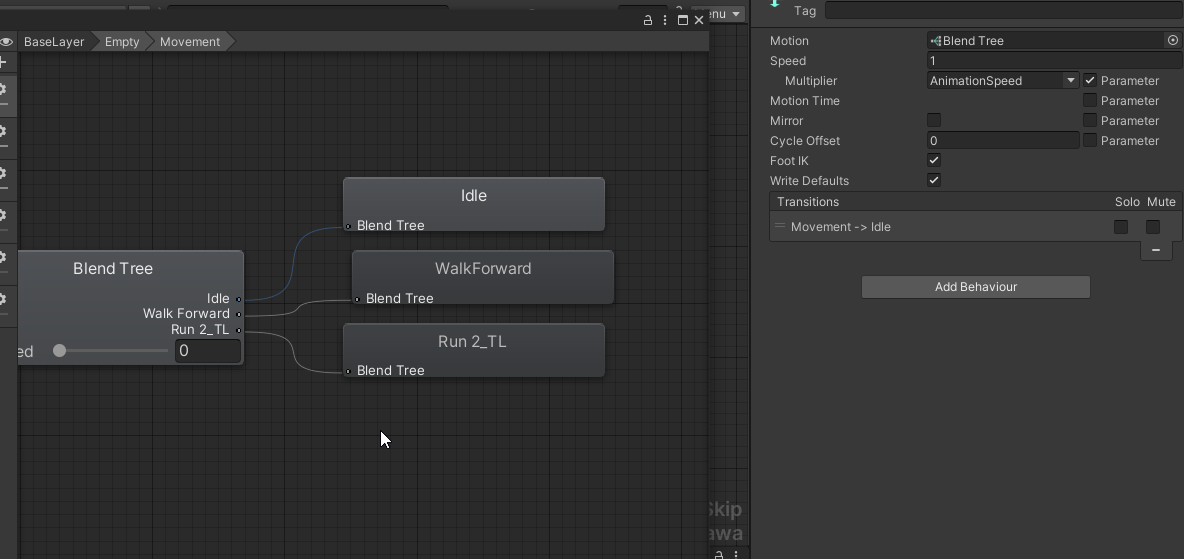Select the Empty breadcrumb item
The image size is (1184, 559).
coord(122,42)
